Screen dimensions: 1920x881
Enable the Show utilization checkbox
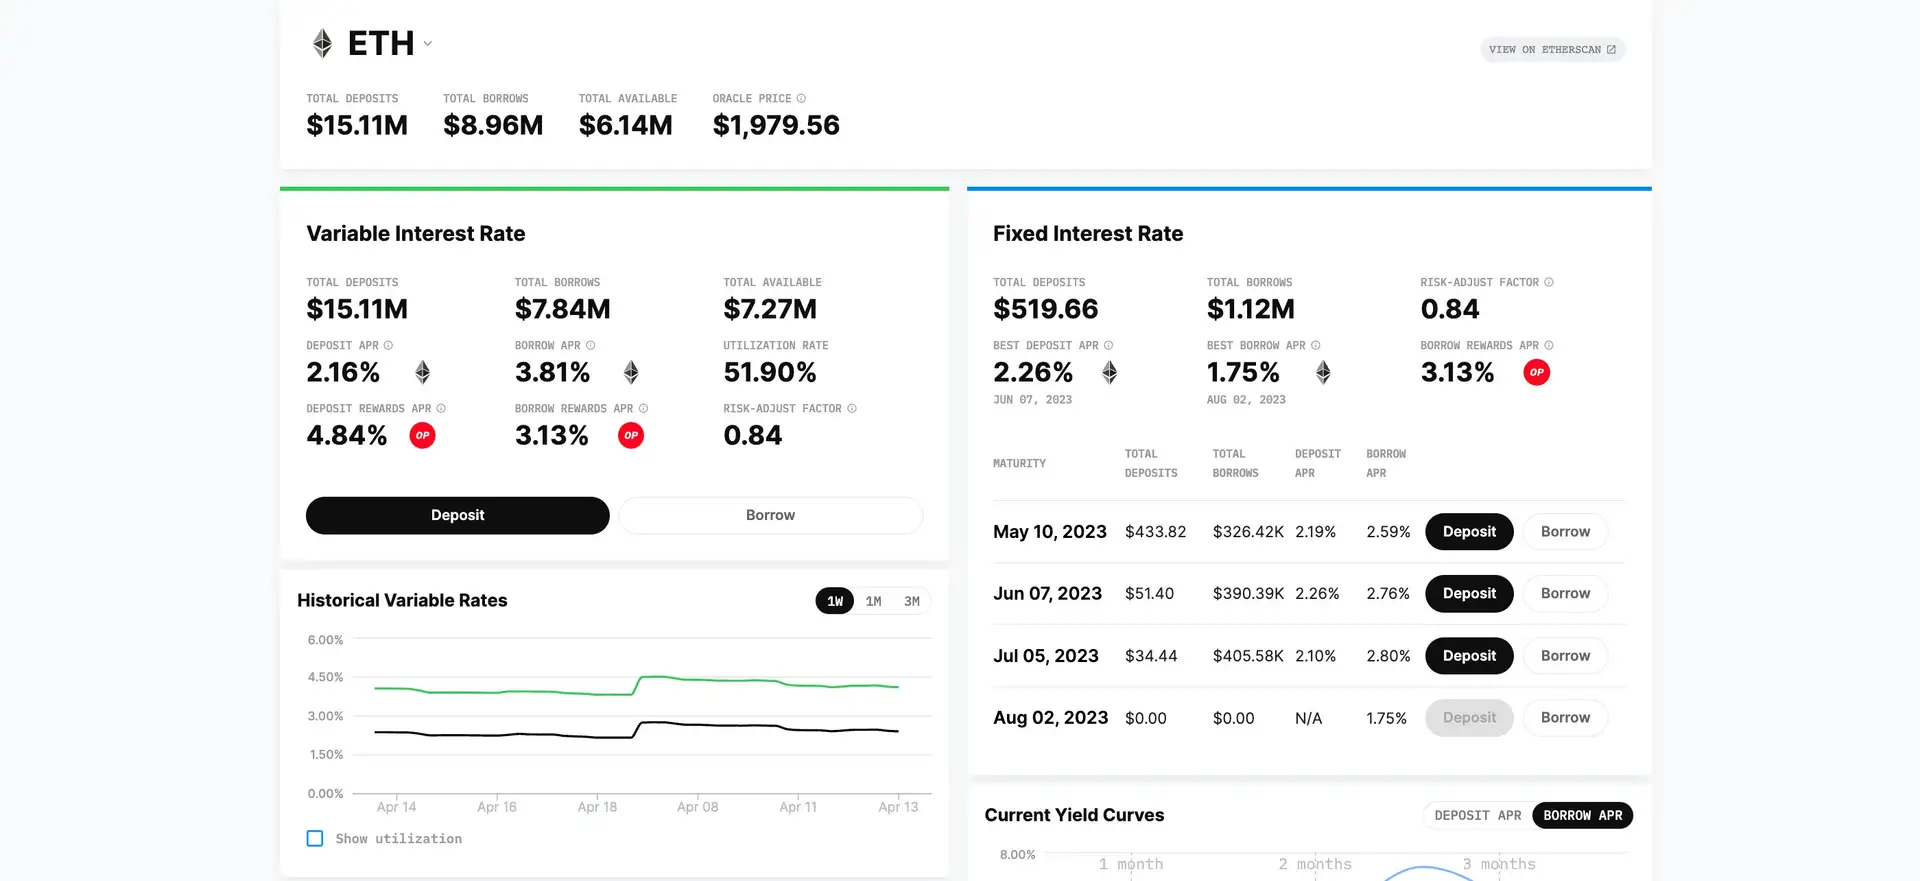(315, 839)
